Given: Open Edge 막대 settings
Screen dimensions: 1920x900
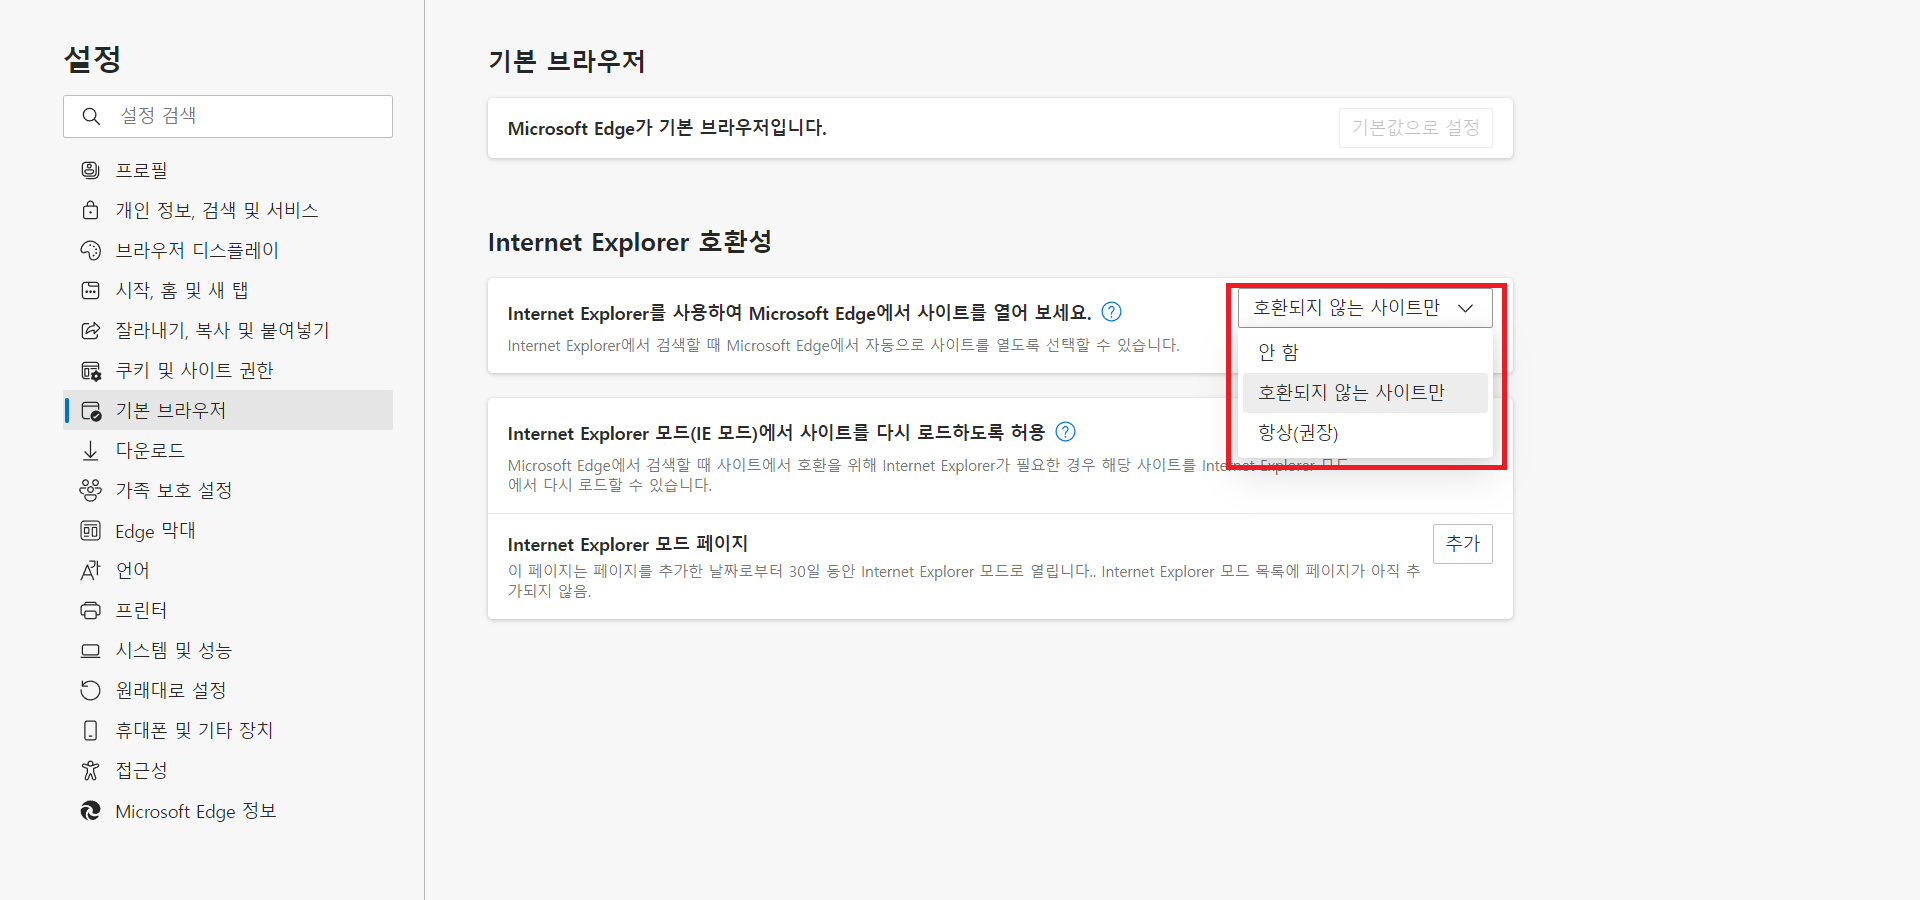Looking at the screenshot, I should (x=228, y=530).
